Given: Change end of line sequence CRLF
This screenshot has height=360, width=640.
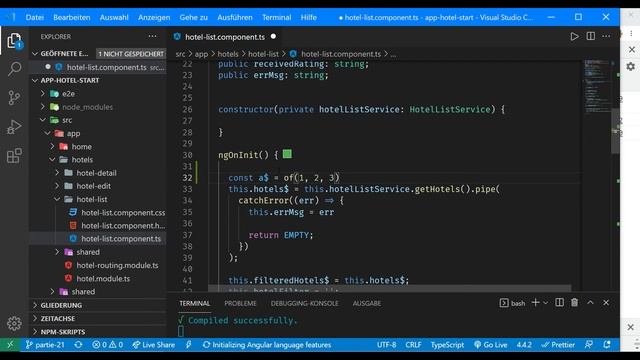Looking at the screenshot, I should click(x=413, y=344).
